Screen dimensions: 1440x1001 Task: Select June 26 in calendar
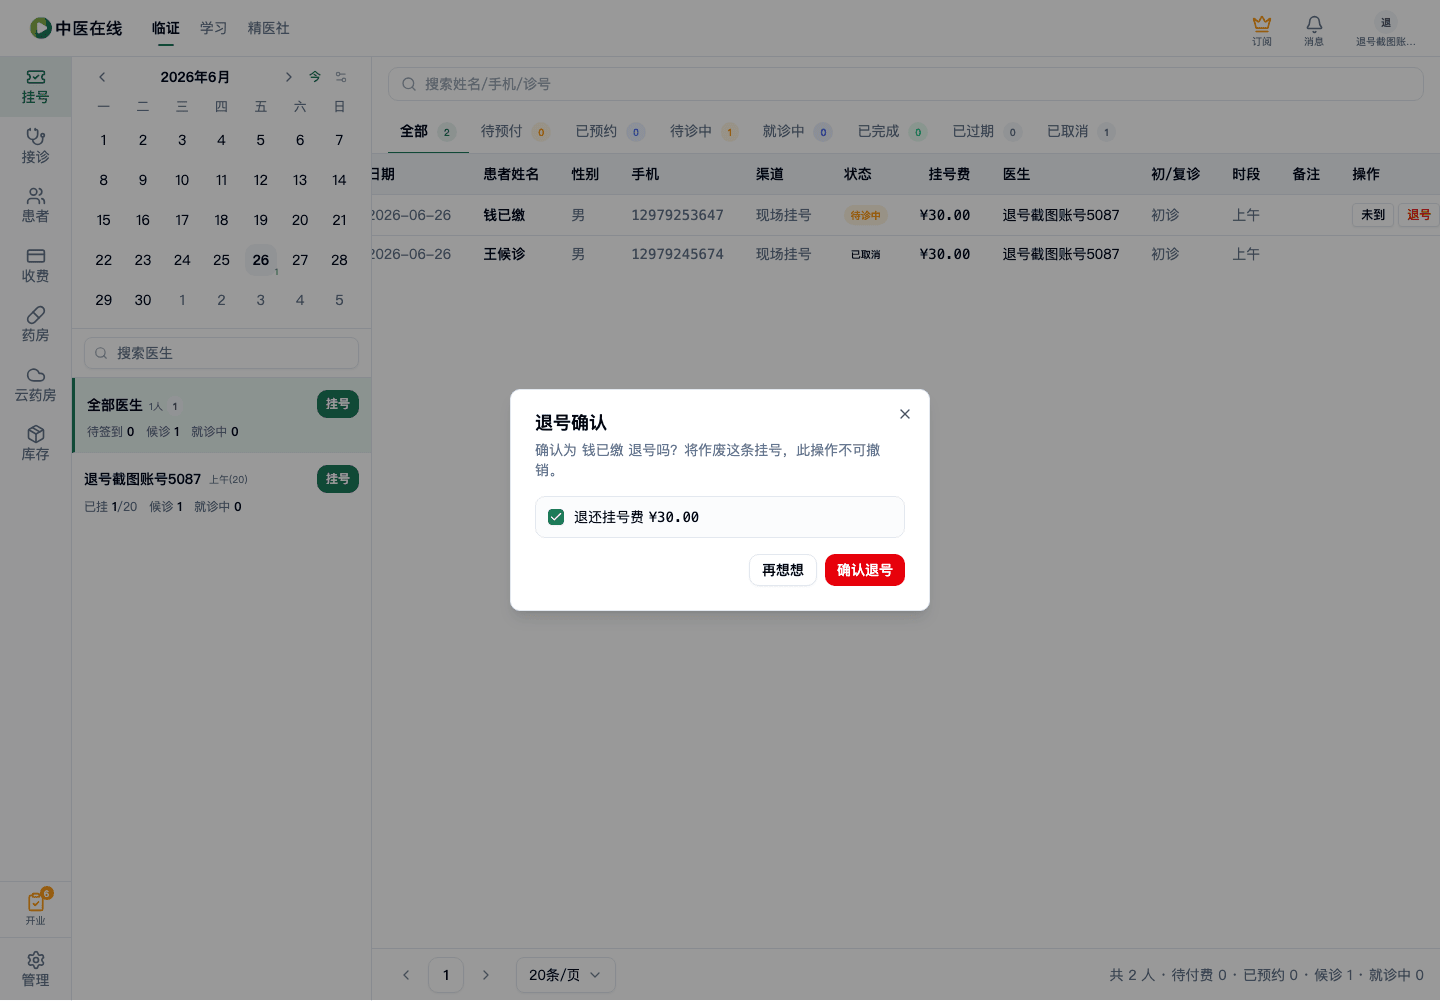pos(261,260)
